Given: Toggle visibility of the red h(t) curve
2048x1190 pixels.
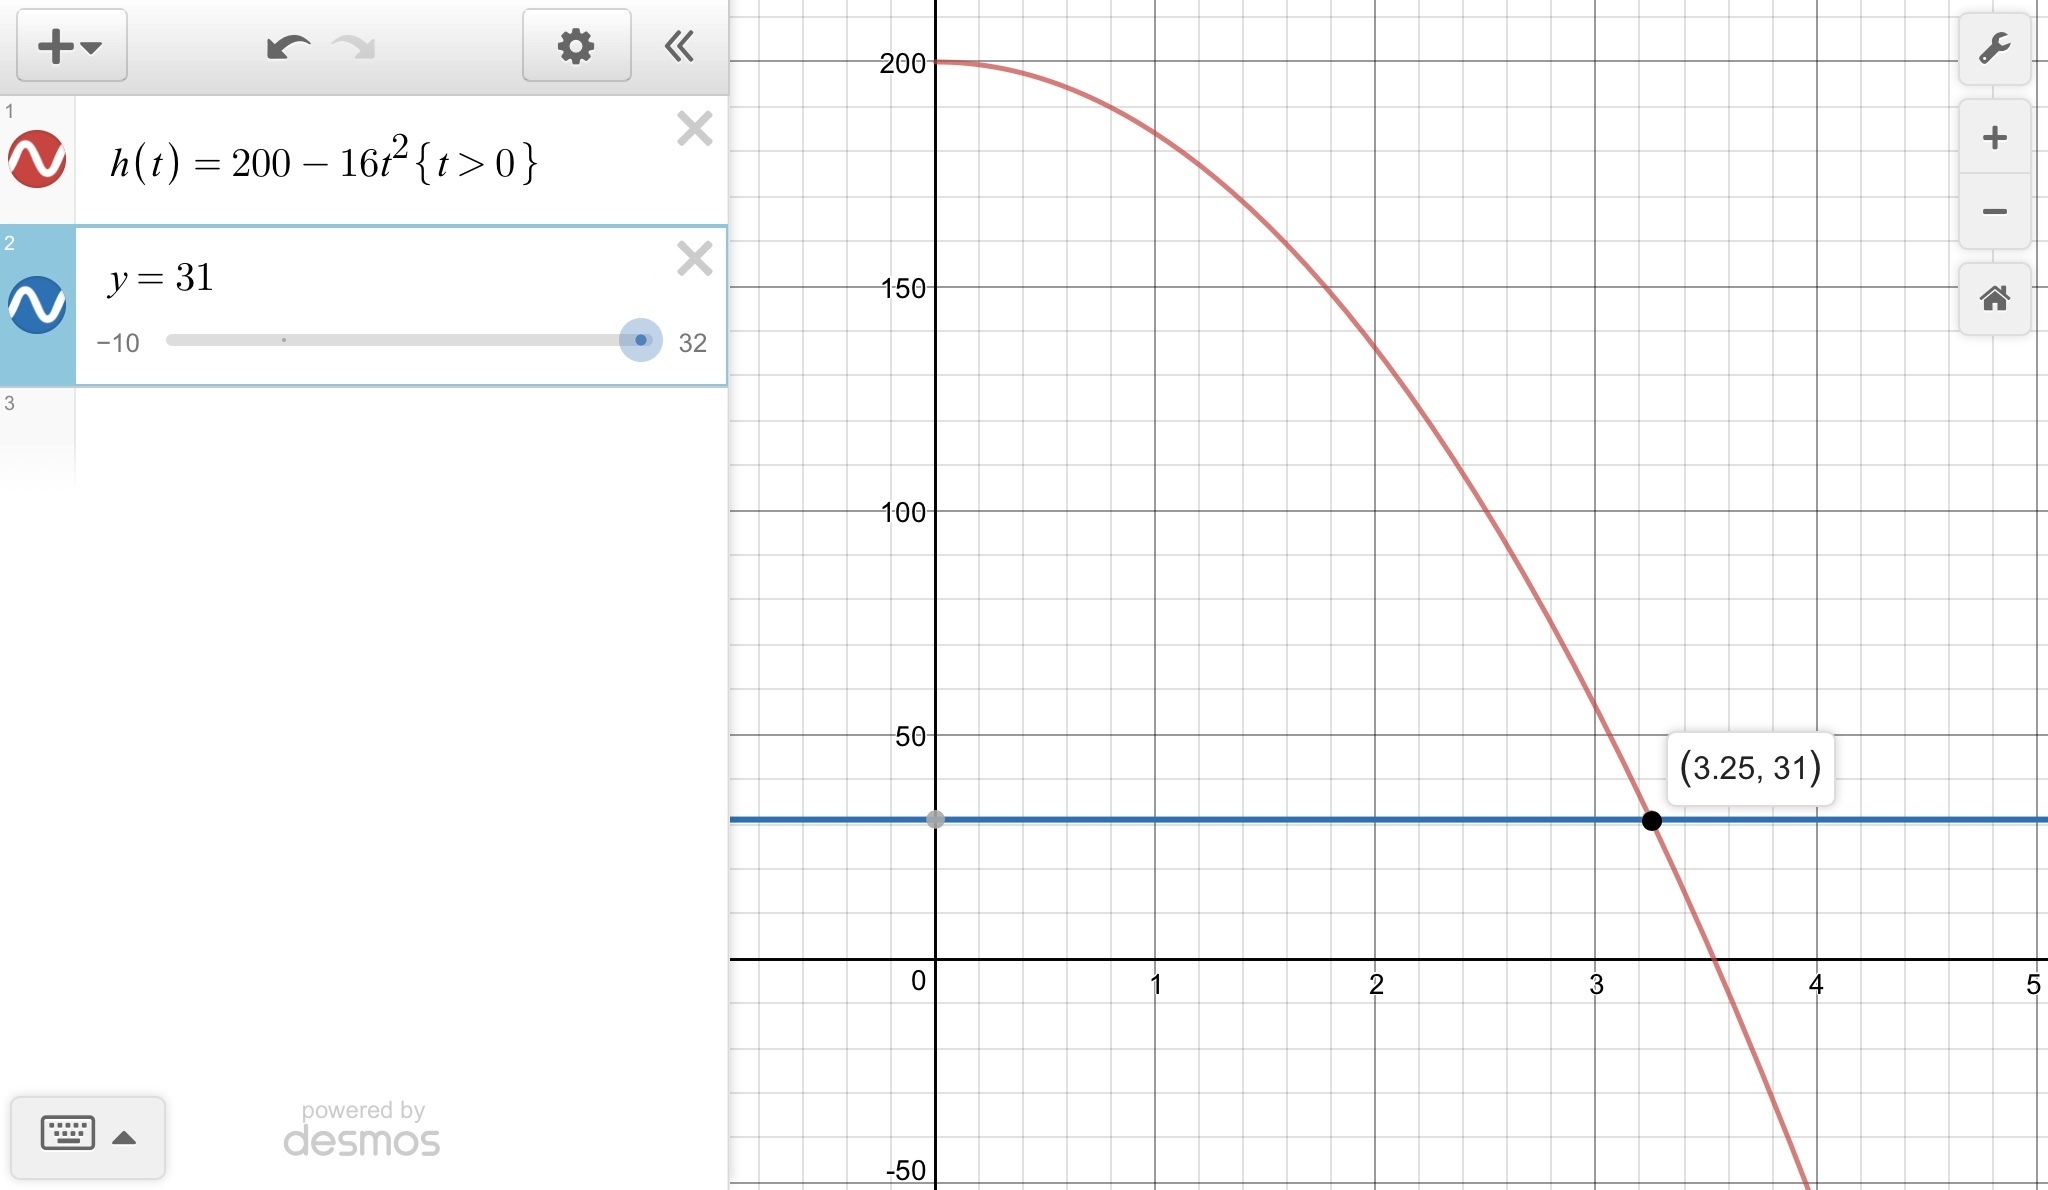Looking at the screenshot, I should 37,159.
